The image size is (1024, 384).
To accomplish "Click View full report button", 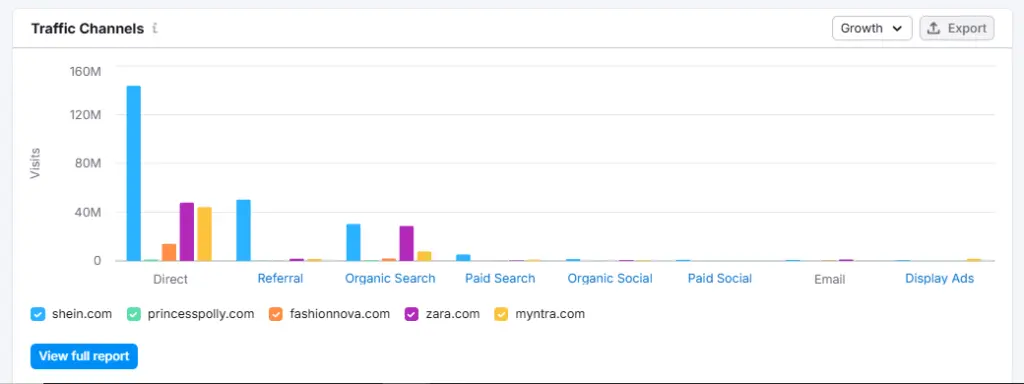I will [x=84, y=357].
